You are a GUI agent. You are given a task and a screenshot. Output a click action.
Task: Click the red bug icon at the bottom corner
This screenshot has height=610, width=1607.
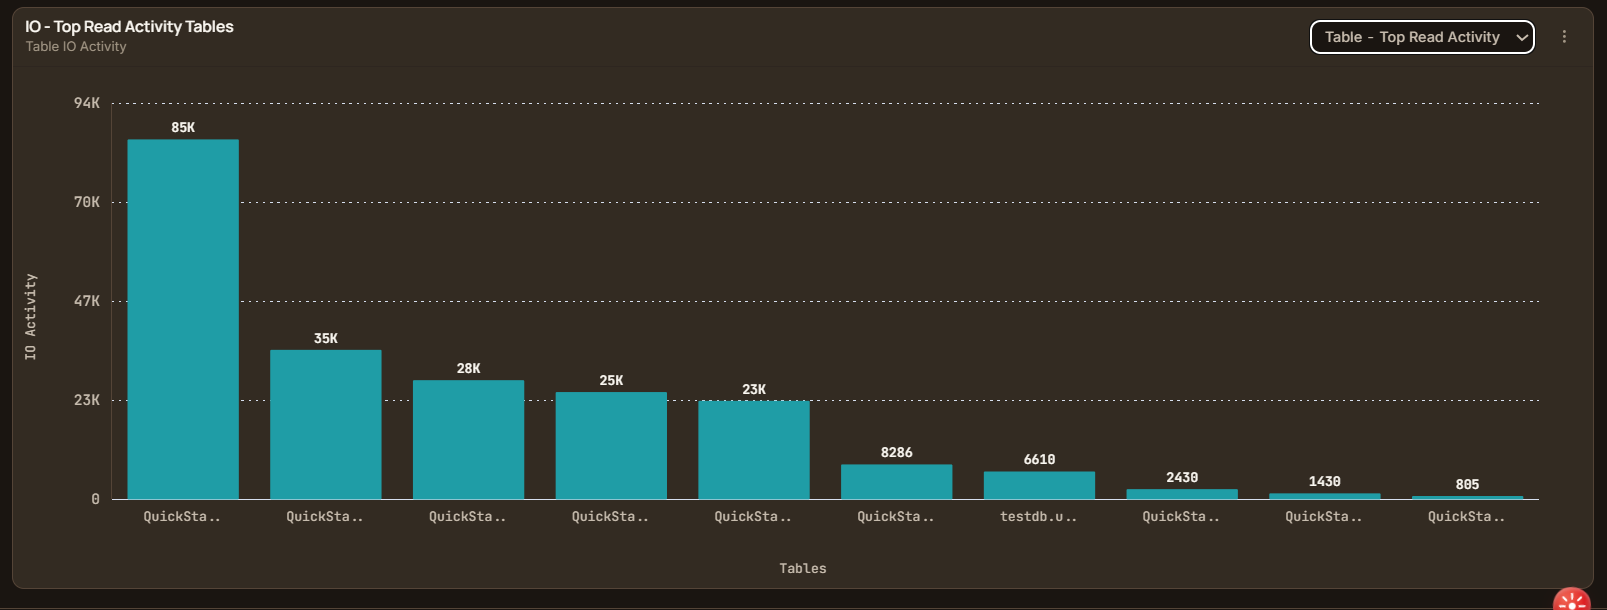pos(1572,600)
